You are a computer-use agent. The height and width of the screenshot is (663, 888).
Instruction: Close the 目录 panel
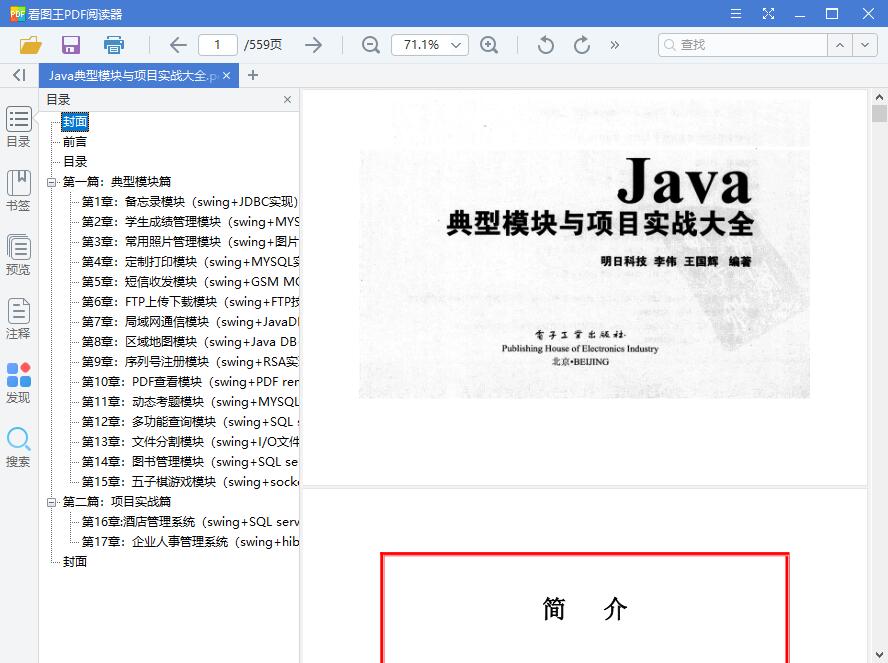coord(287,100)
